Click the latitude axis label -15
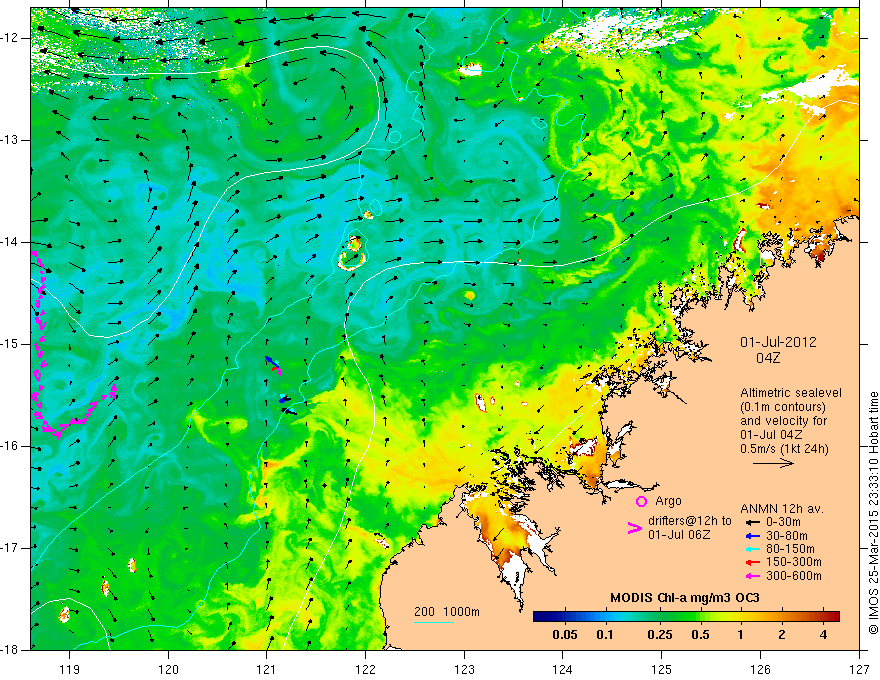Screen dimensions: 880x680 11,344
